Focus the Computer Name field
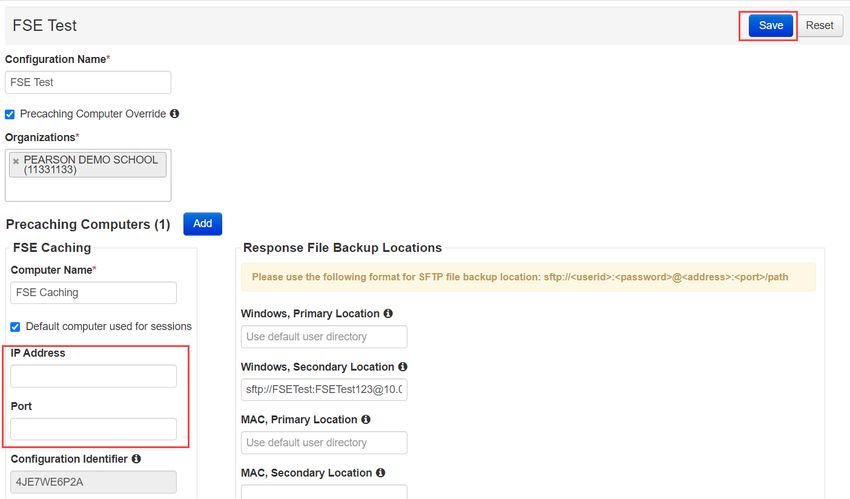 click(x=93, y=293)
